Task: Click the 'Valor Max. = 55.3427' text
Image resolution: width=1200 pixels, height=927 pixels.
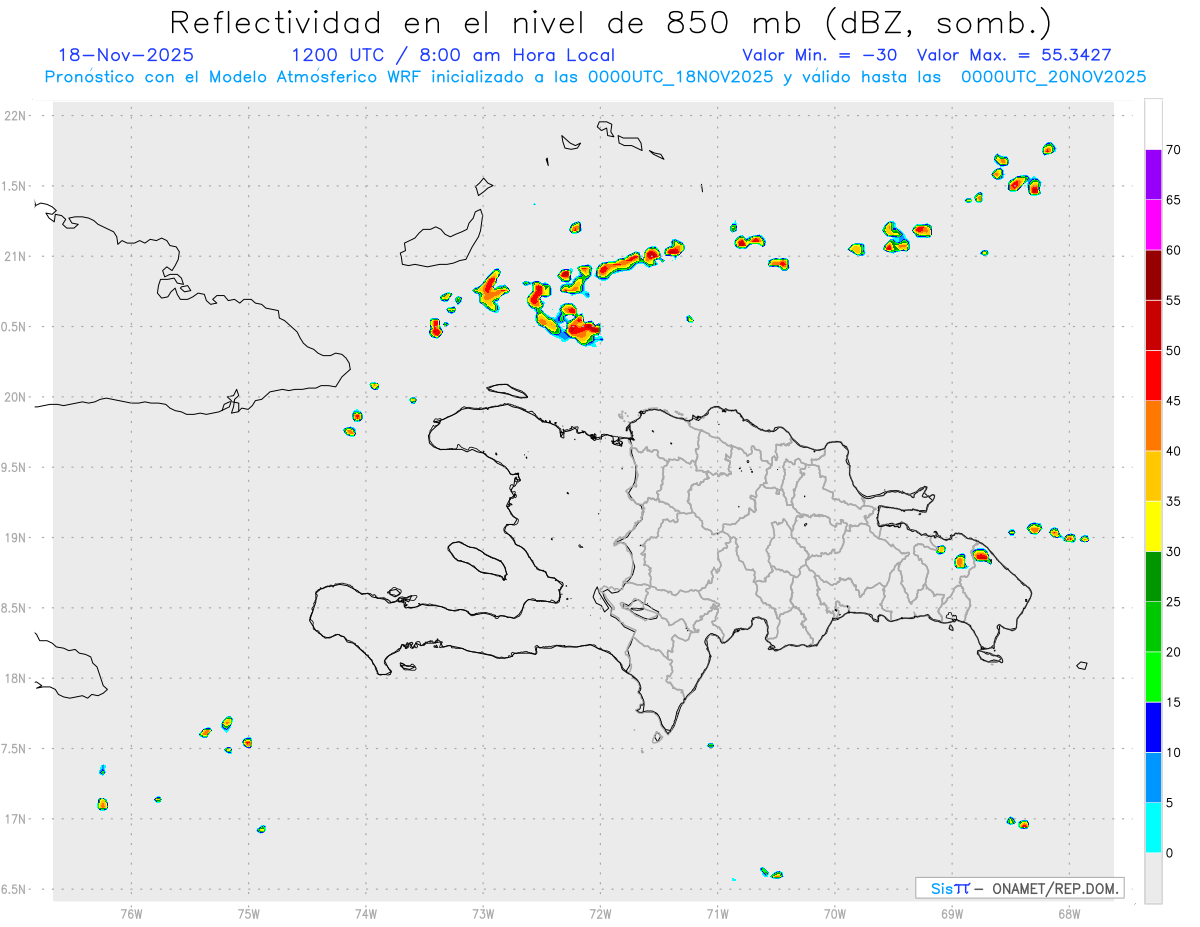Action: [x=1014, y=55]
